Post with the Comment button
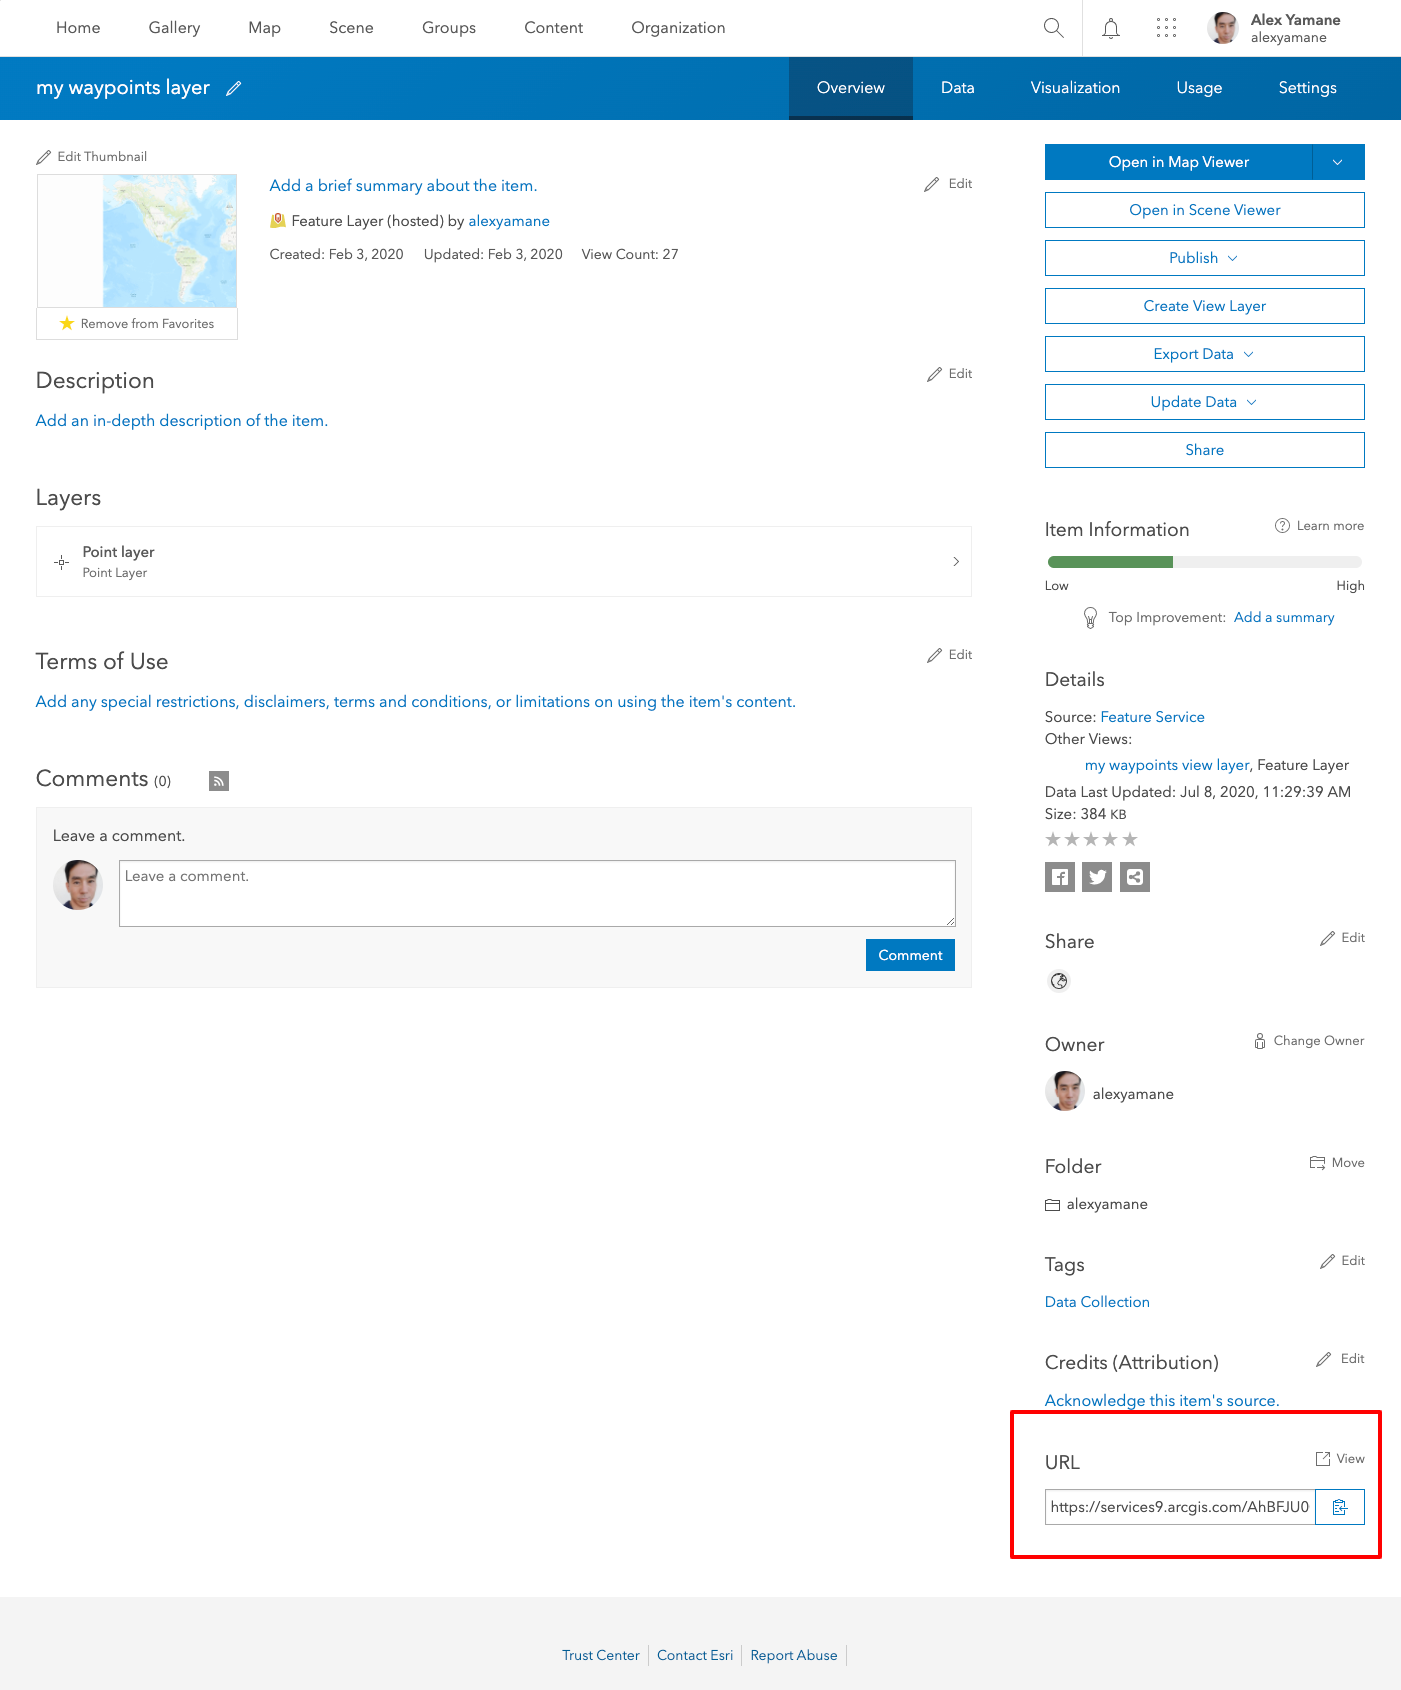 pyautogui.click(x=910, y=955)
